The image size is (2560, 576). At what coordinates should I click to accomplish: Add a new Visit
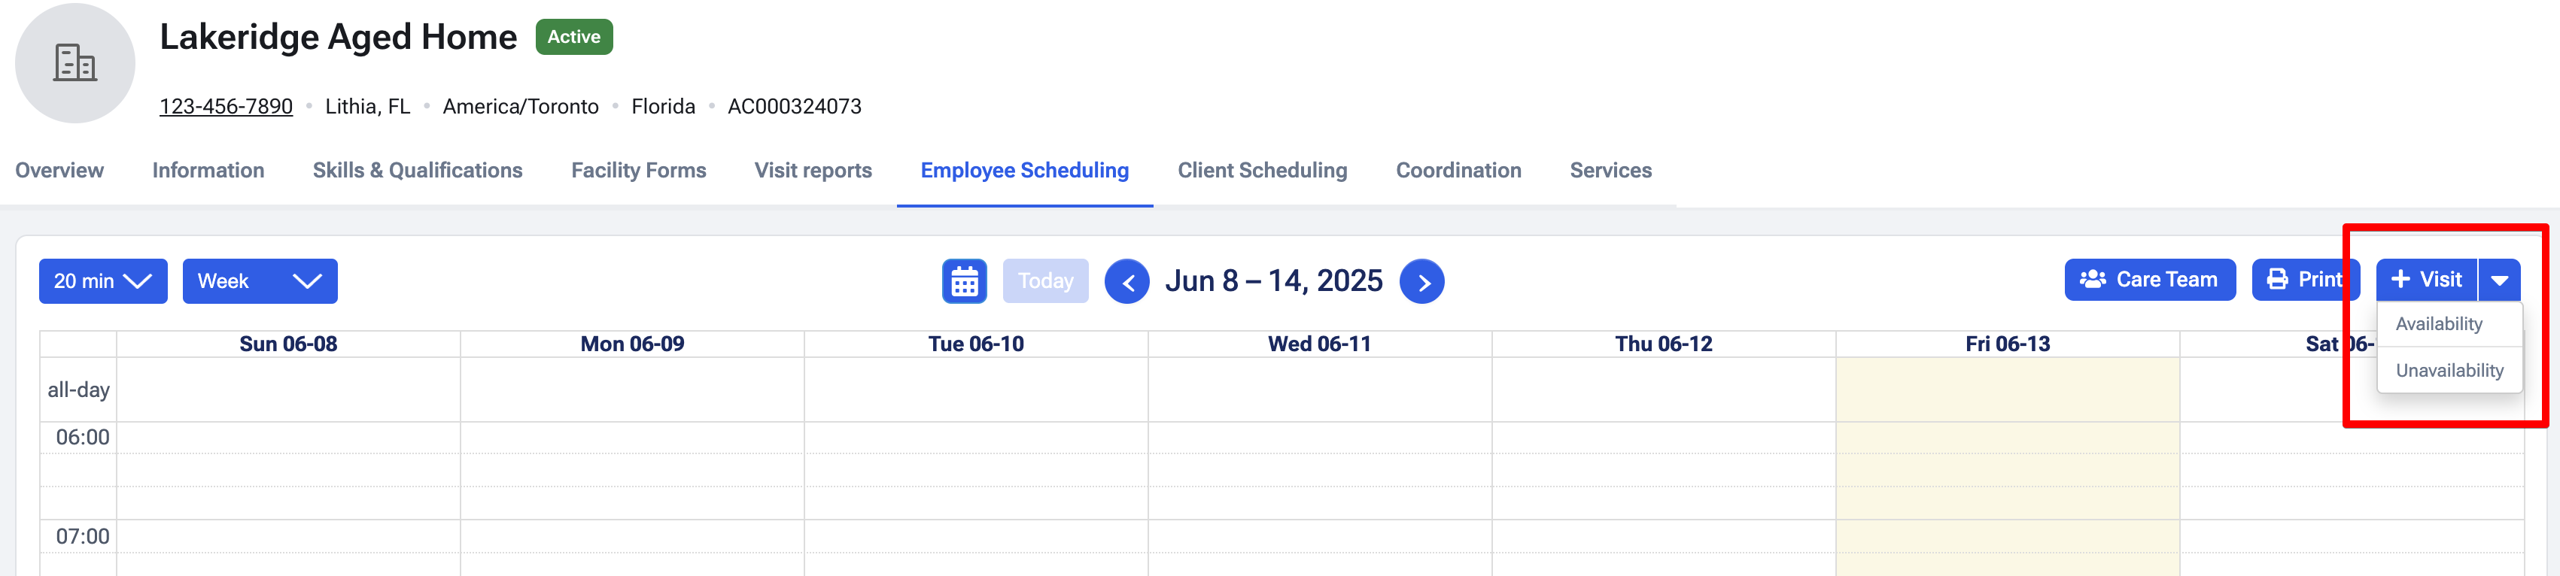[x=2426, y=280]
